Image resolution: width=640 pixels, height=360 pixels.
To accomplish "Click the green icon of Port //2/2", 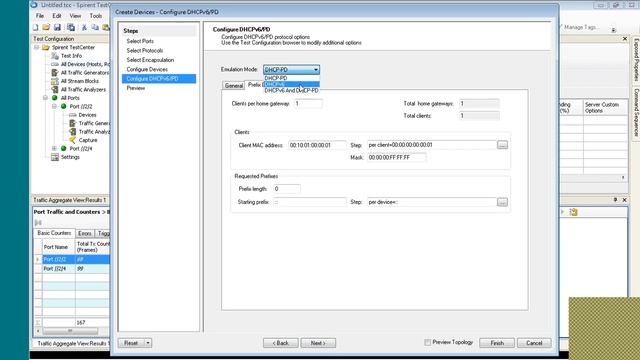I will 64,106.
